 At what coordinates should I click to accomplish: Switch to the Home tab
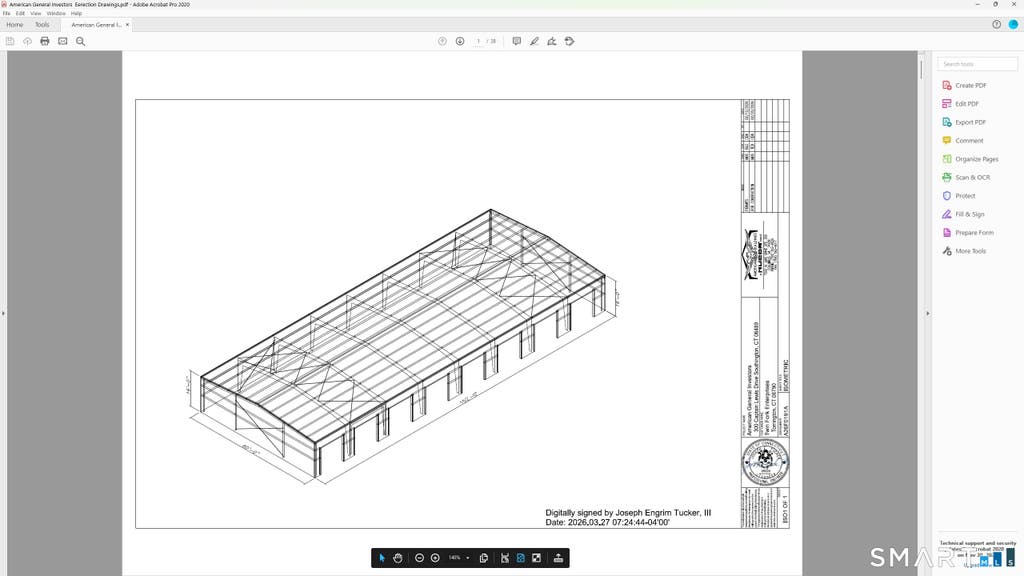[x=14, y=25]
